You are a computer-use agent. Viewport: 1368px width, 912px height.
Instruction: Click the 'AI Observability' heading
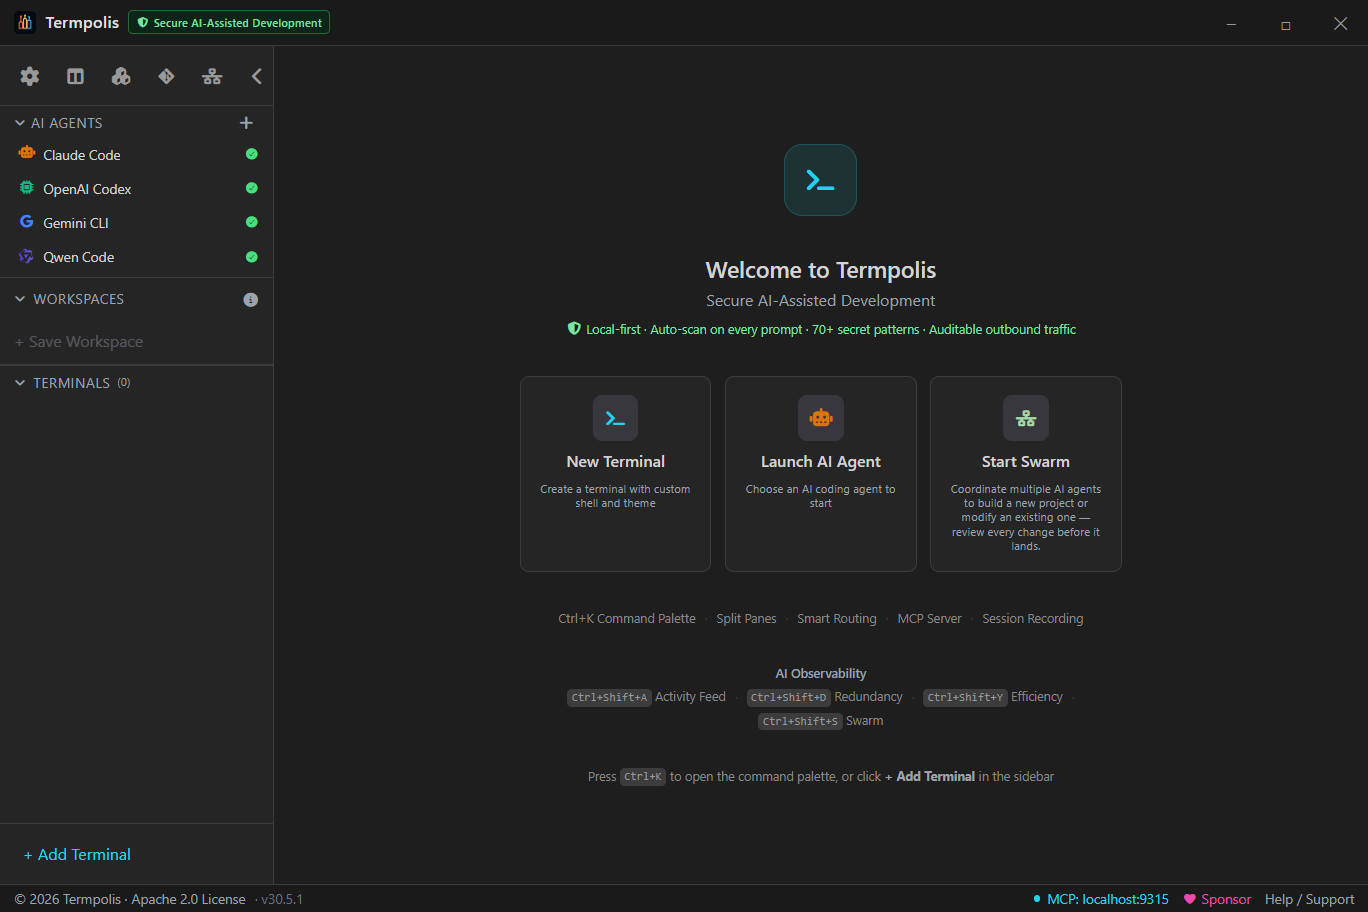pos(821,674)
